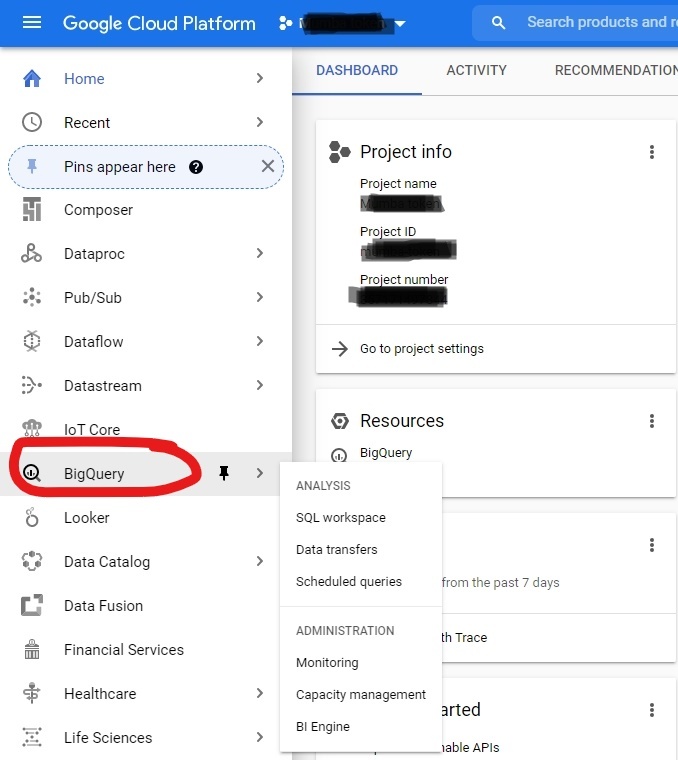Image resolution: width=678 pixels, height=760 pixels.
Task: Select Scheduled queries in submenu
Action: coord(349,582)
